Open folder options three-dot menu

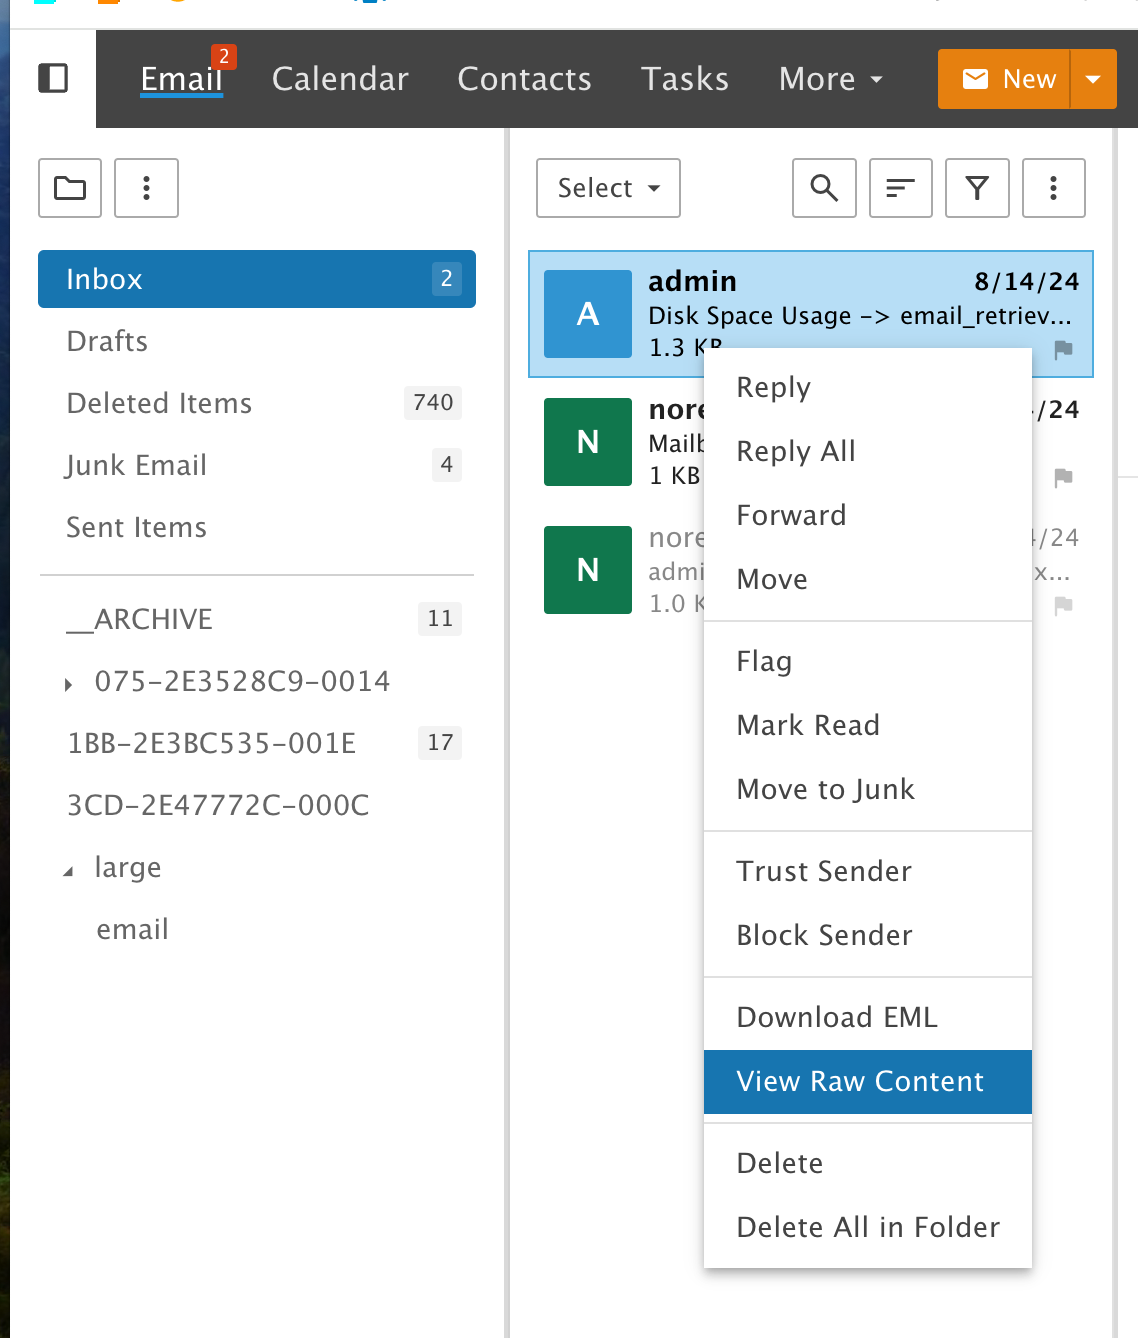tap(146, 188)
